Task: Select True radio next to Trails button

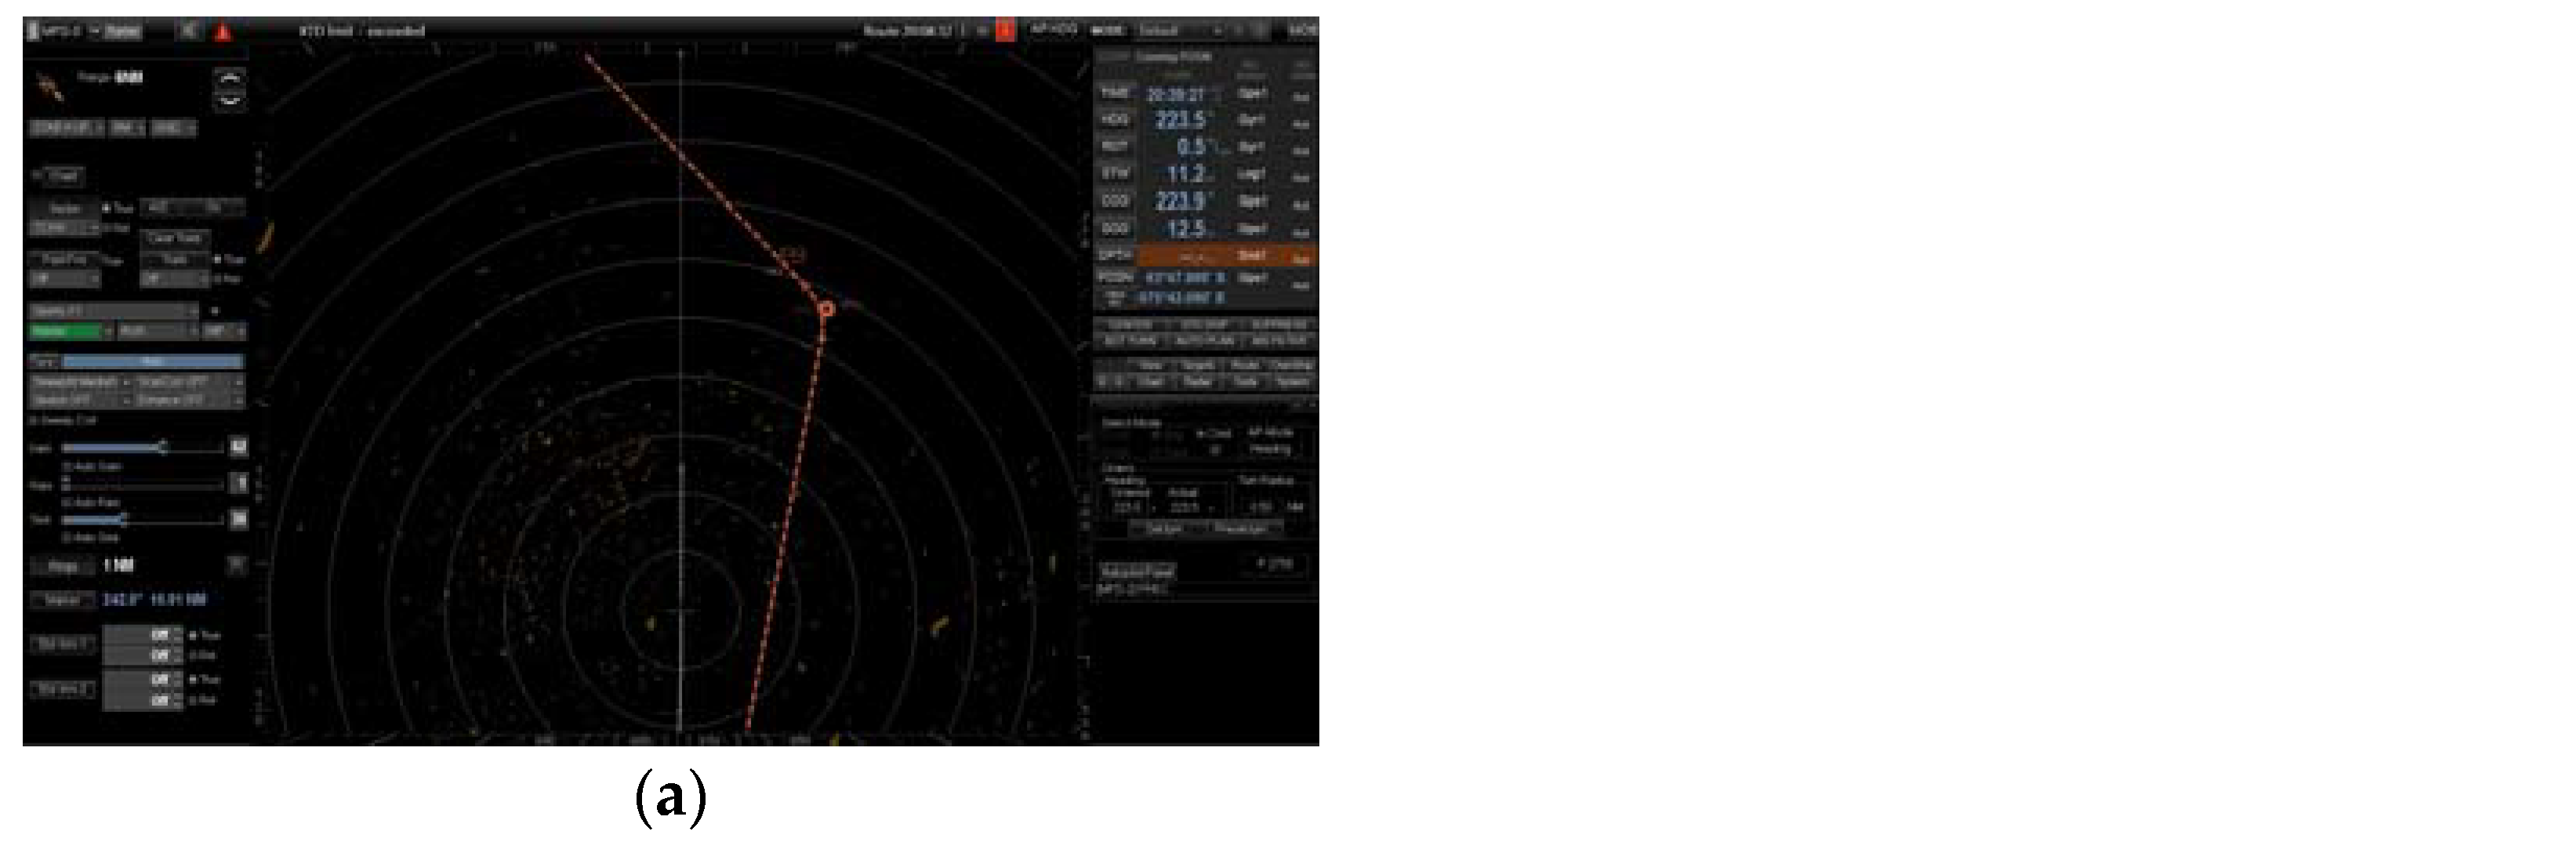Action: tap(219, 259)
